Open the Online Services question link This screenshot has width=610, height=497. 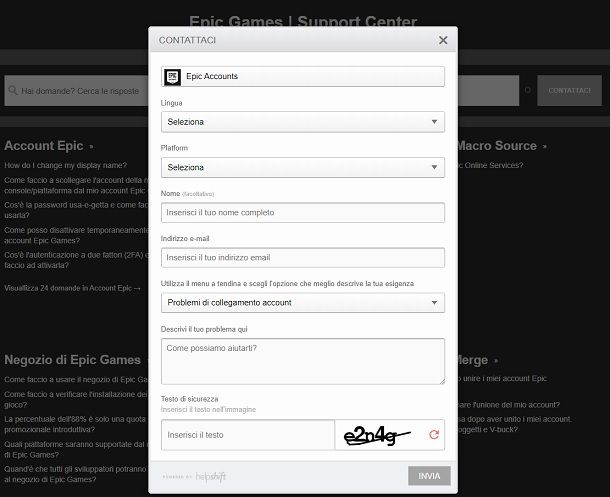[491, 165]
